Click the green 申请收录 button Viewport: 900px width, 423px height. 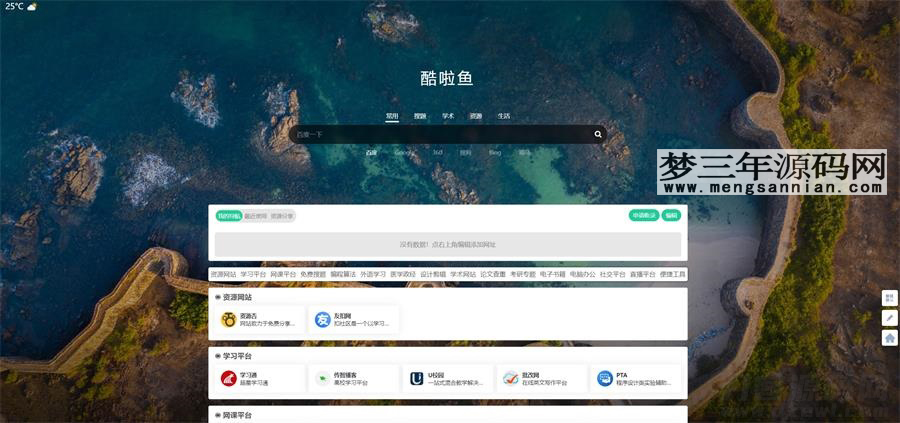click(x=644, y=215)
